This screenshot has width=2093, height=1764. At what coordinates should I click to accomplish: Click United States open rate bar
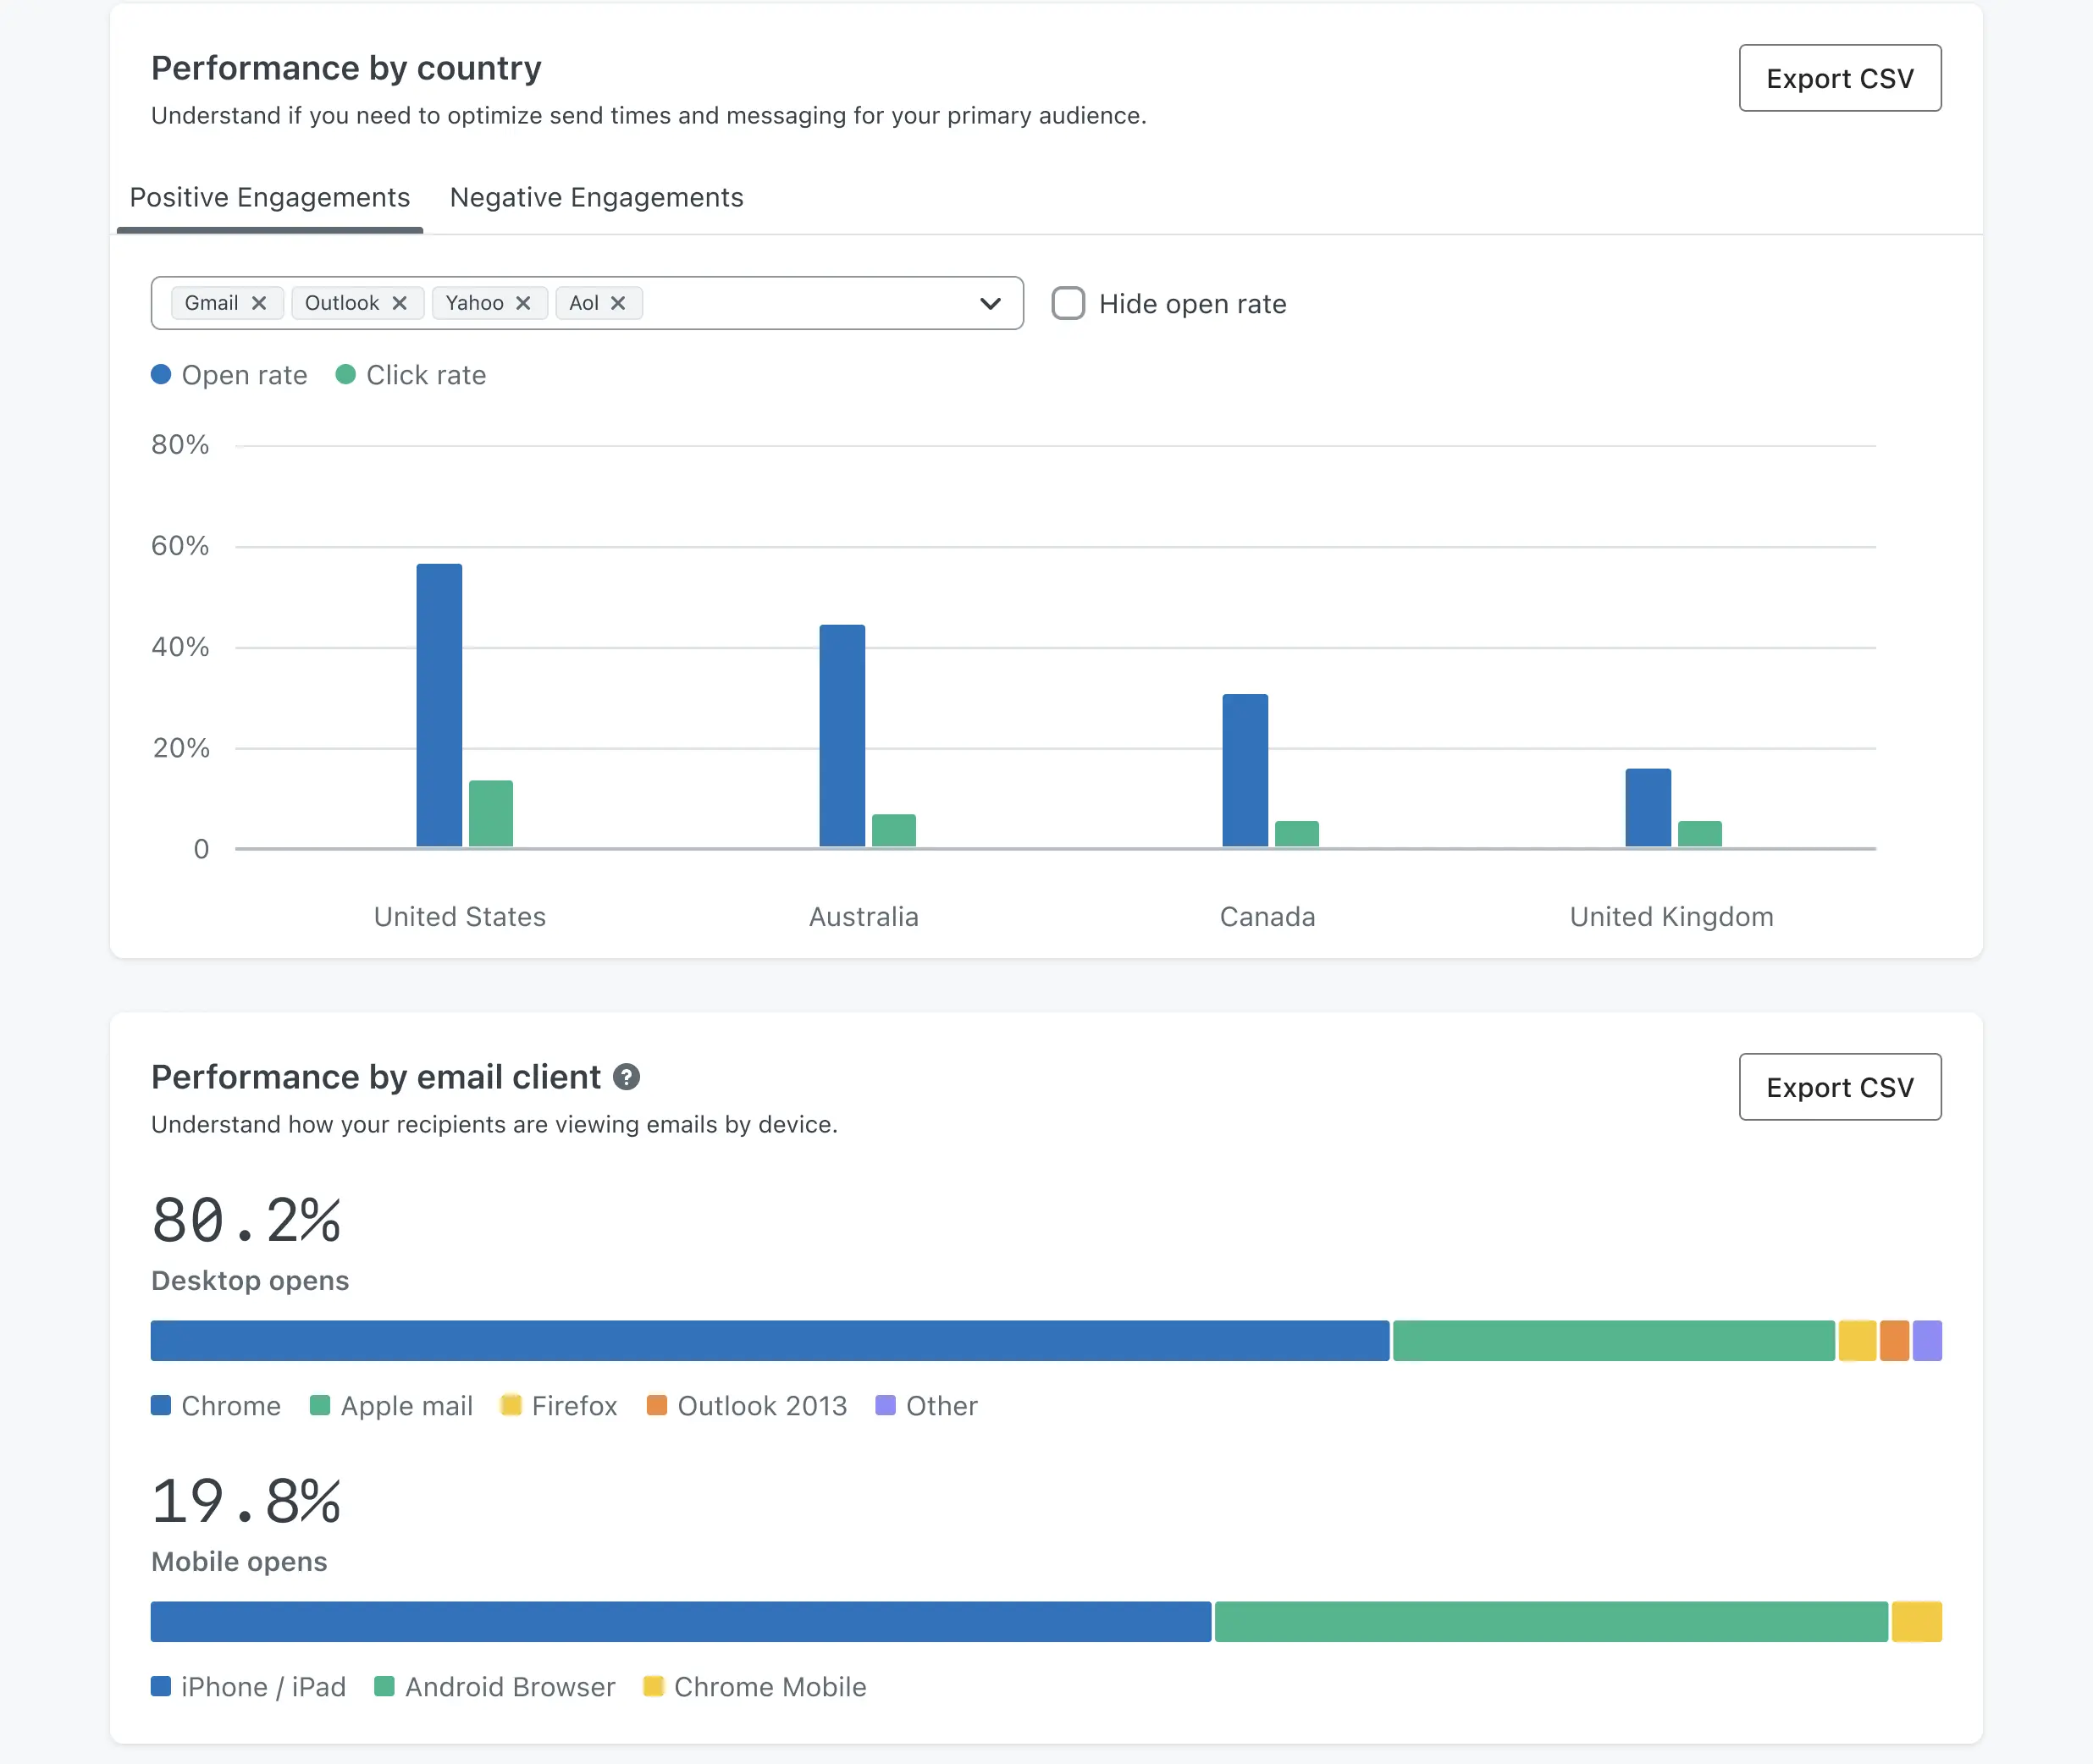click(x=439, y=705)
